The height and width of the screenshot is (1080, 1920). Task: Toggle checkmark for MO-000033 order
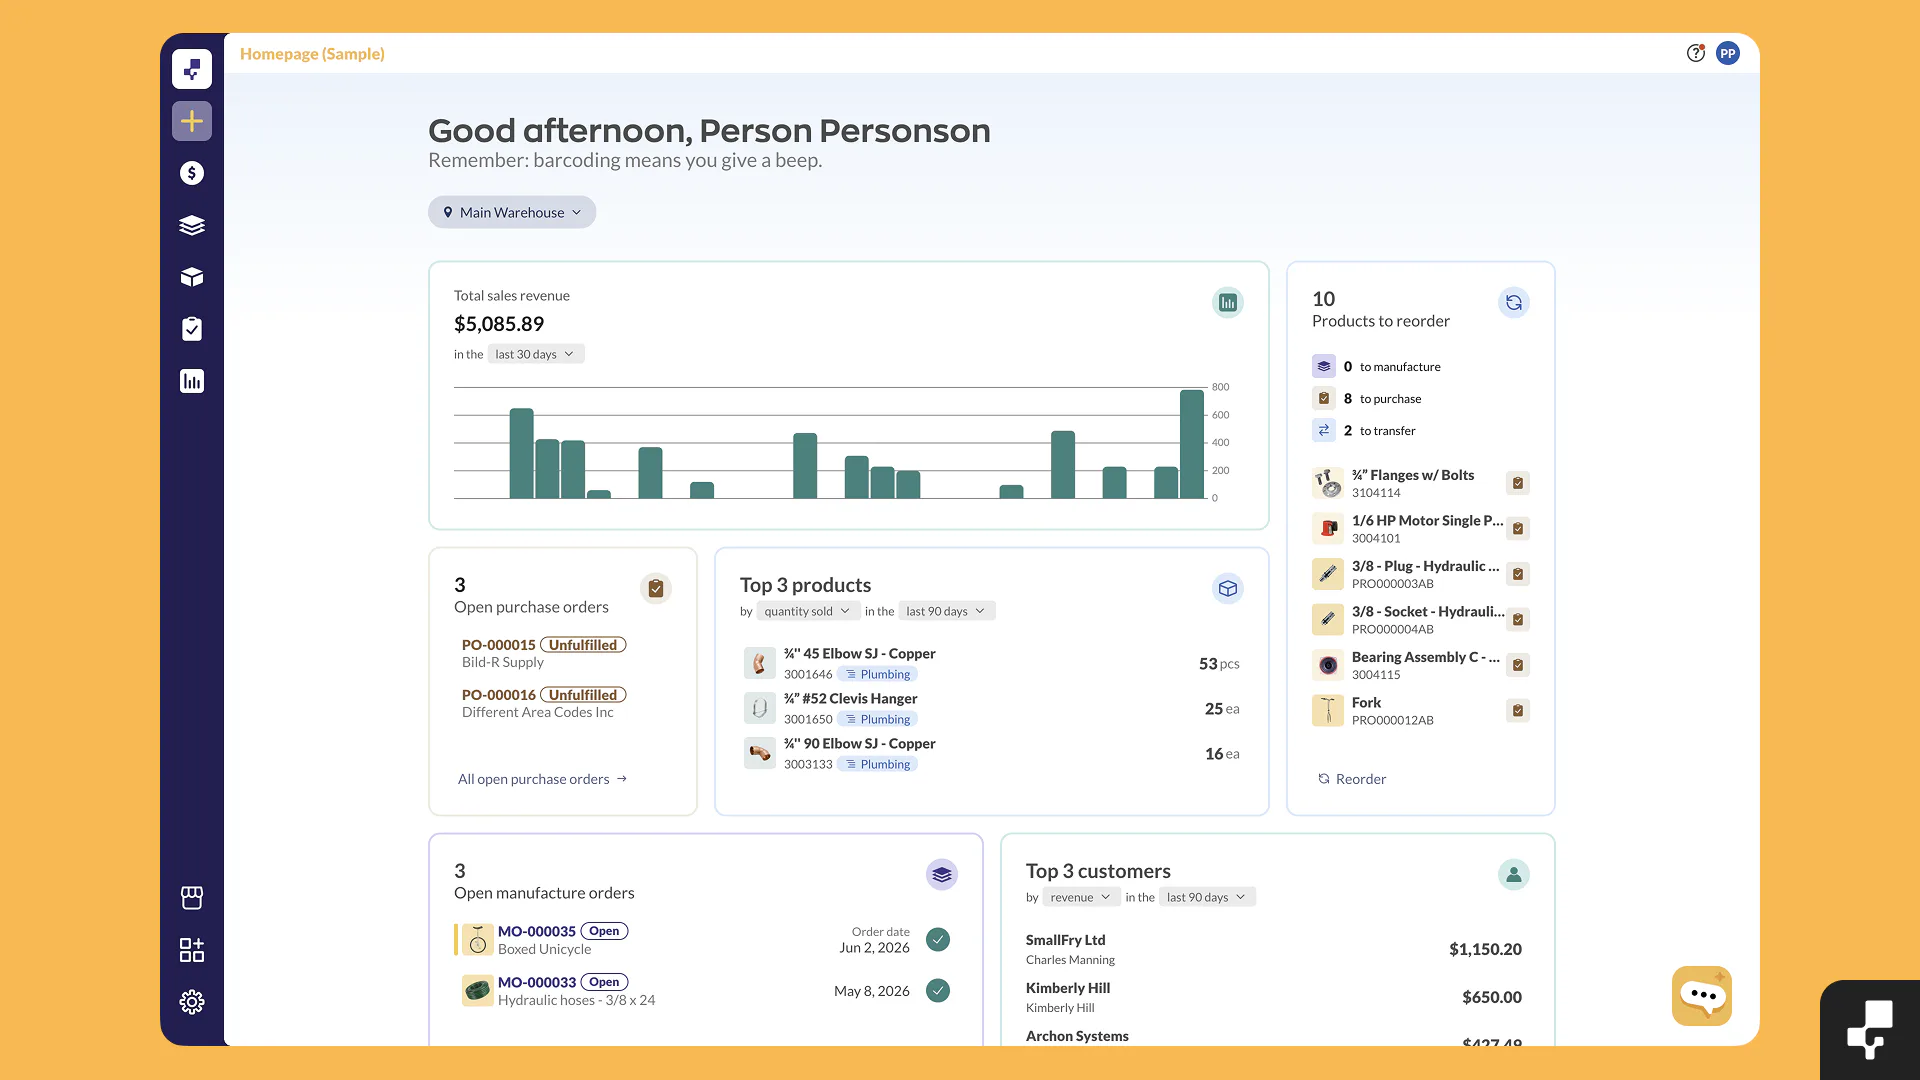point(938,991)
